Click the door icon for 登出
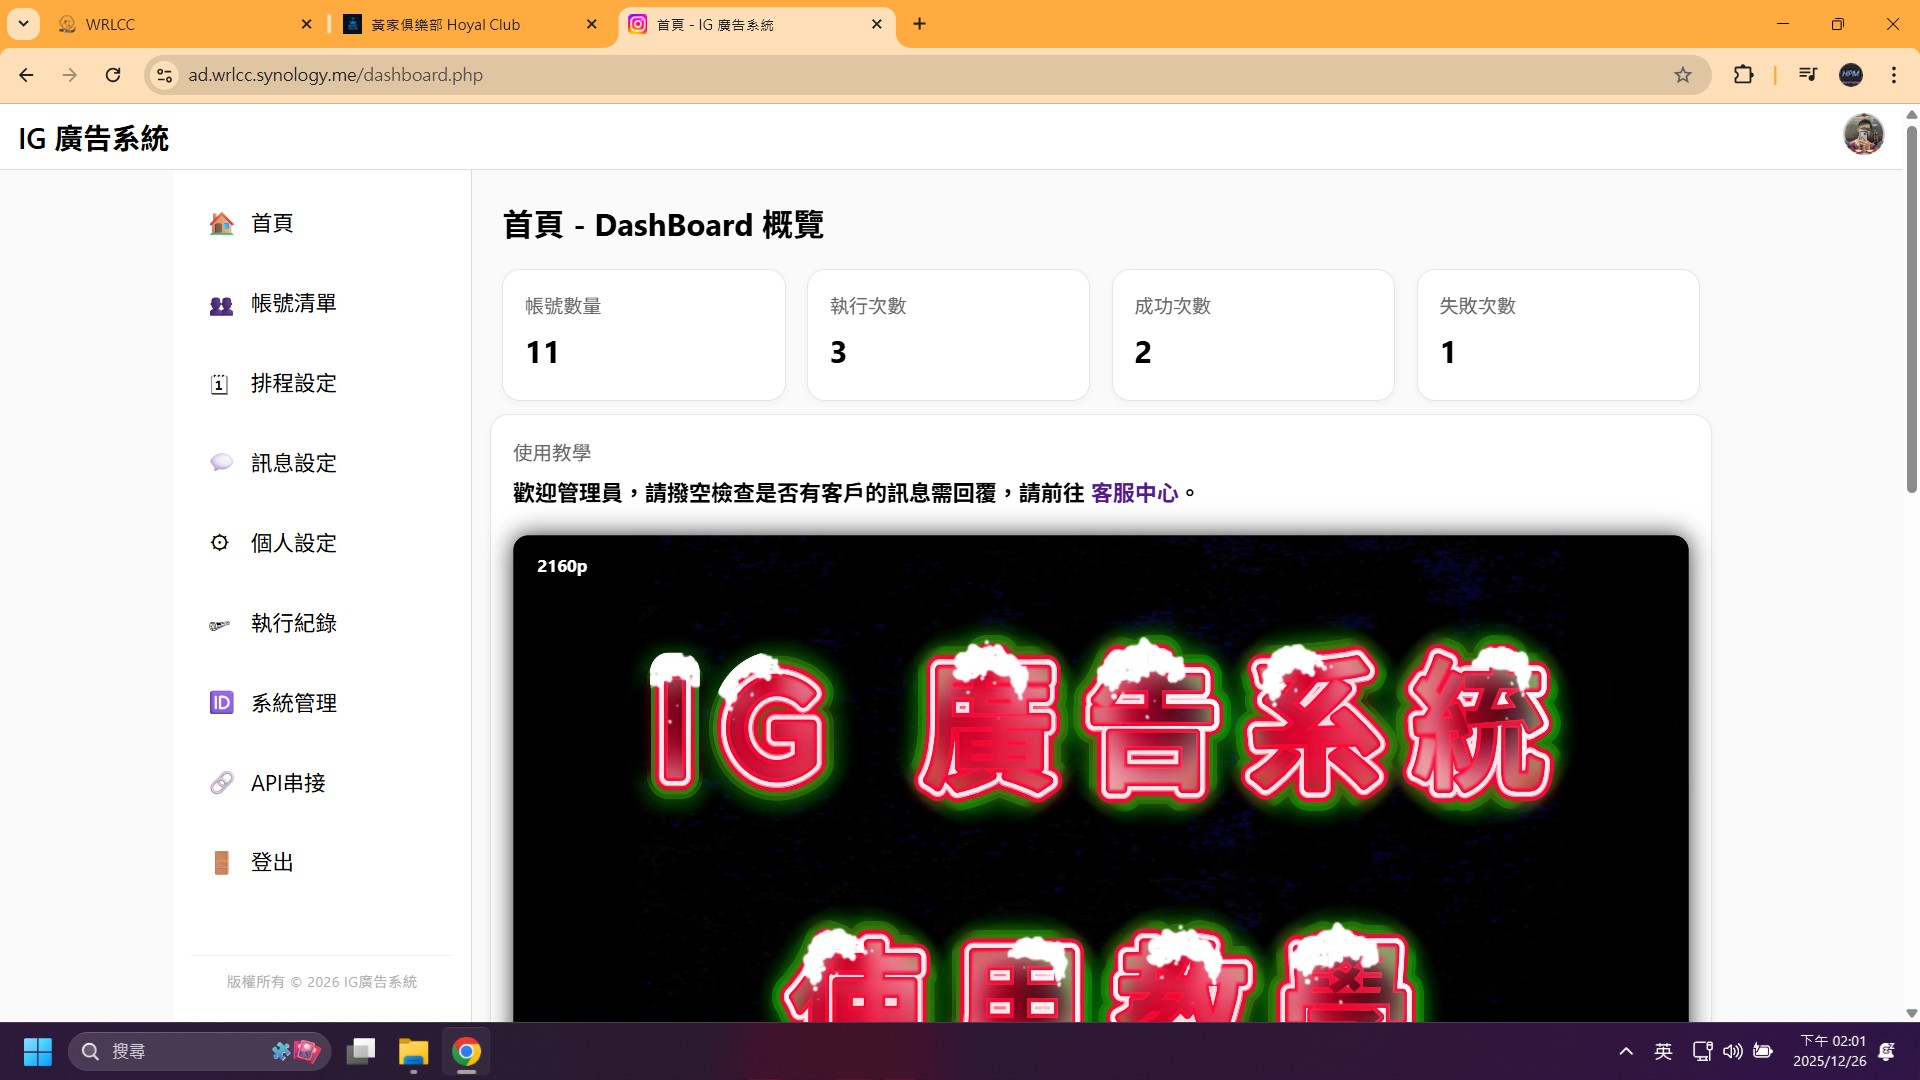Screen dimensions: 1920x1080 [x=221, y=862]
